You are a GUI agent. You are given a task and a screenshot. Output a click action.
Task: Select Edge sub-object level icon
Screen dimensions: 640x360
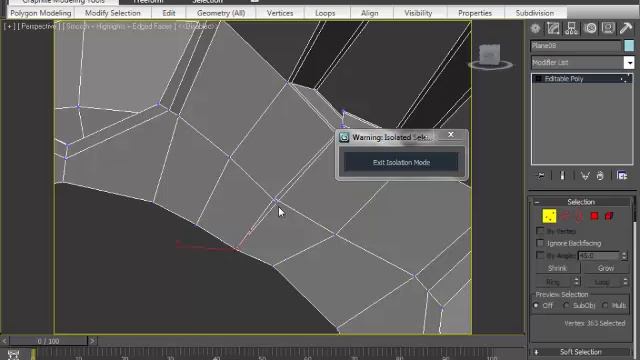[x=565, y=216]
